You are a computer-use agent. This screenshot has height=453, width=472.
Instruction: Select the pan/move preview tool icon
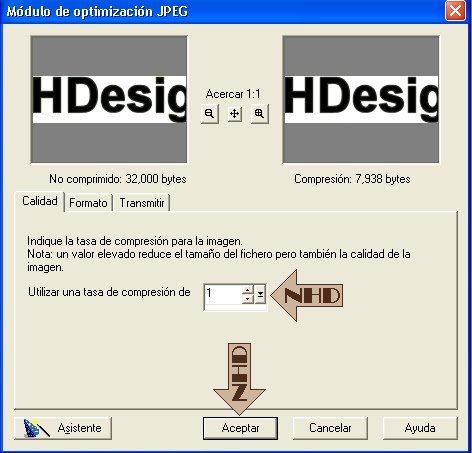[235, 114]
